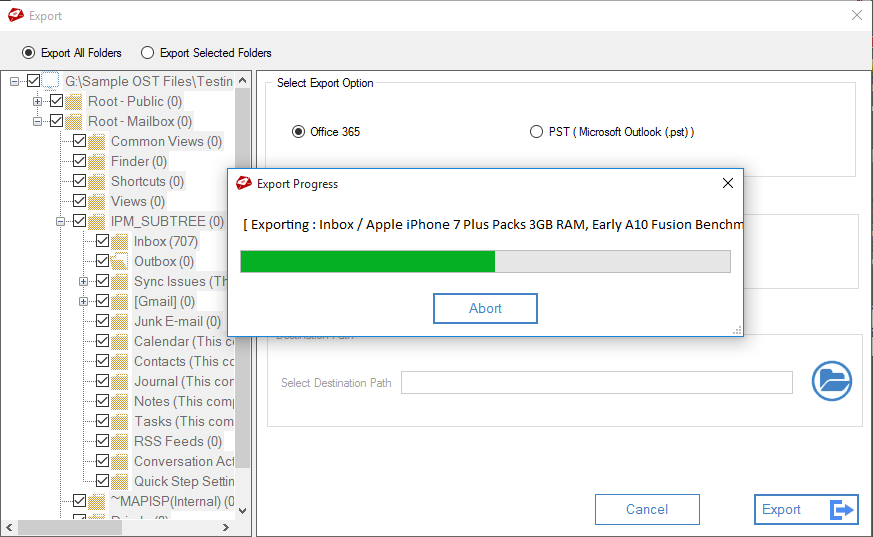Image resolution: width=873 pixels, height=537 pixels.
Task: Click the Quick Step Settings folder icon
Action: (119, 482)
